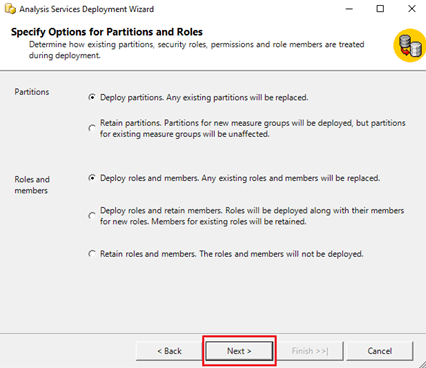
Task: Click the page heading Specify Options text
Action: pos(107,32)
